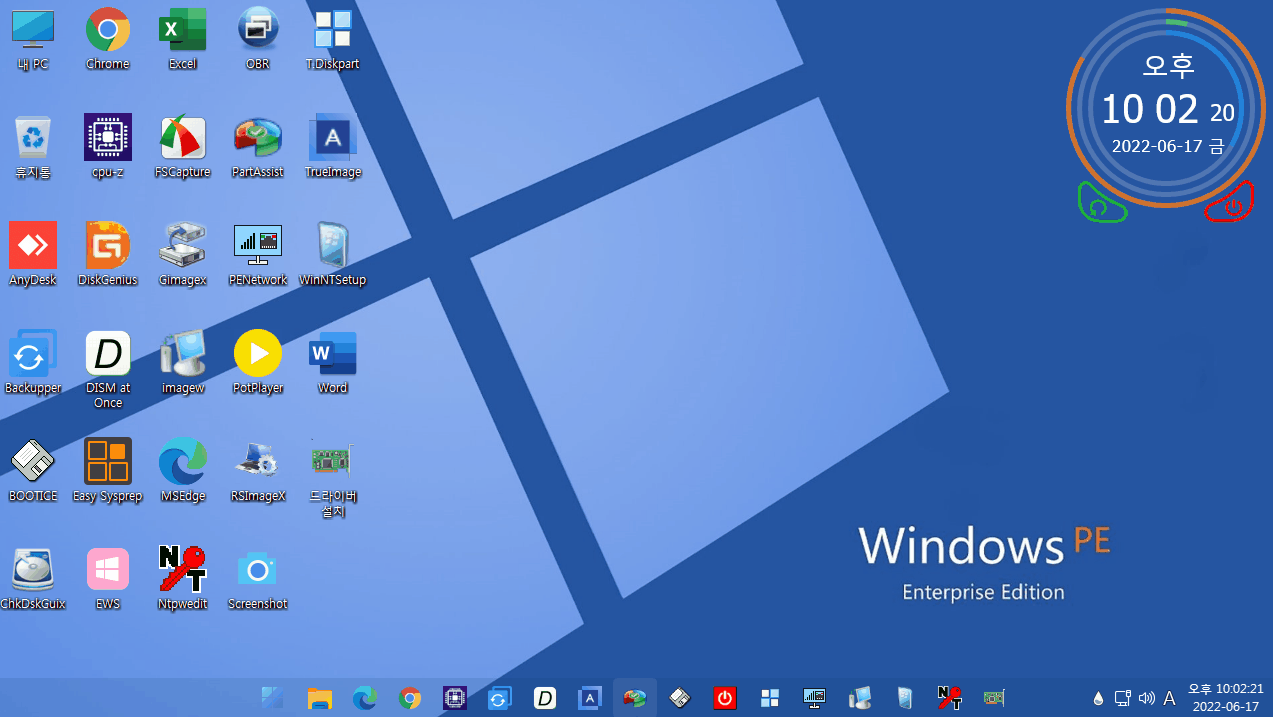Image resolution: width=1273 pixels, height=717 pixels.
Task: Select the FSCapture desktop icon
Action: 183,146
